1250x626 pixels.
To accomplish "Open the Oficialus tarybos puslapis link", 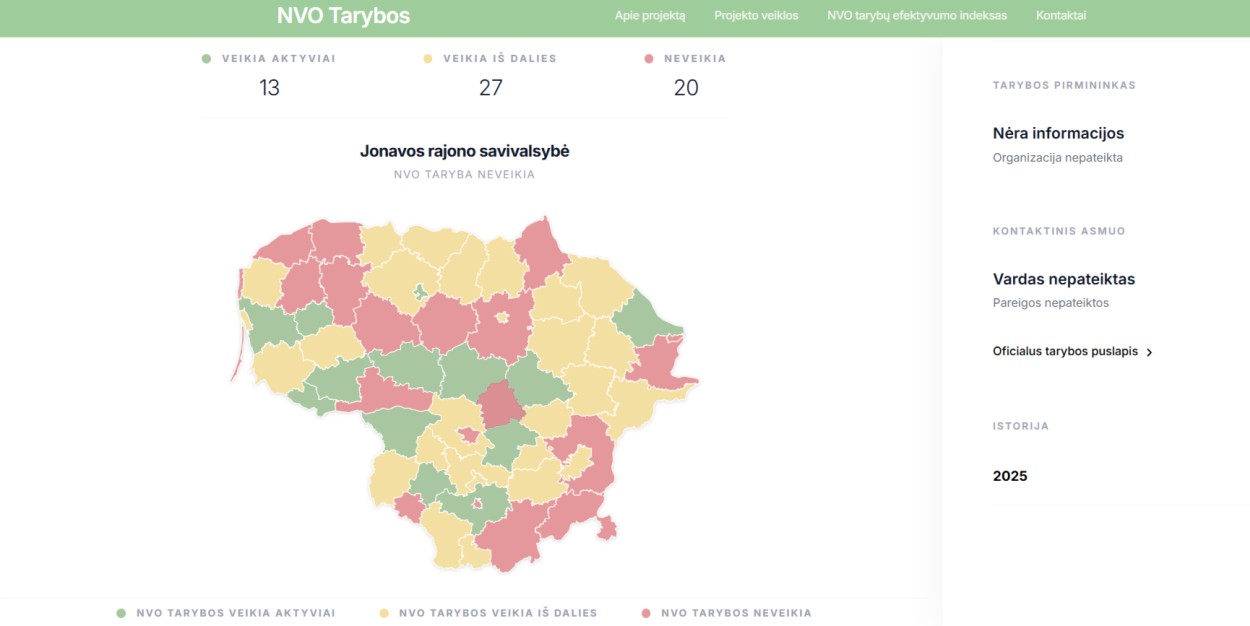I will pyautogui.click(x=1065, y=352).
